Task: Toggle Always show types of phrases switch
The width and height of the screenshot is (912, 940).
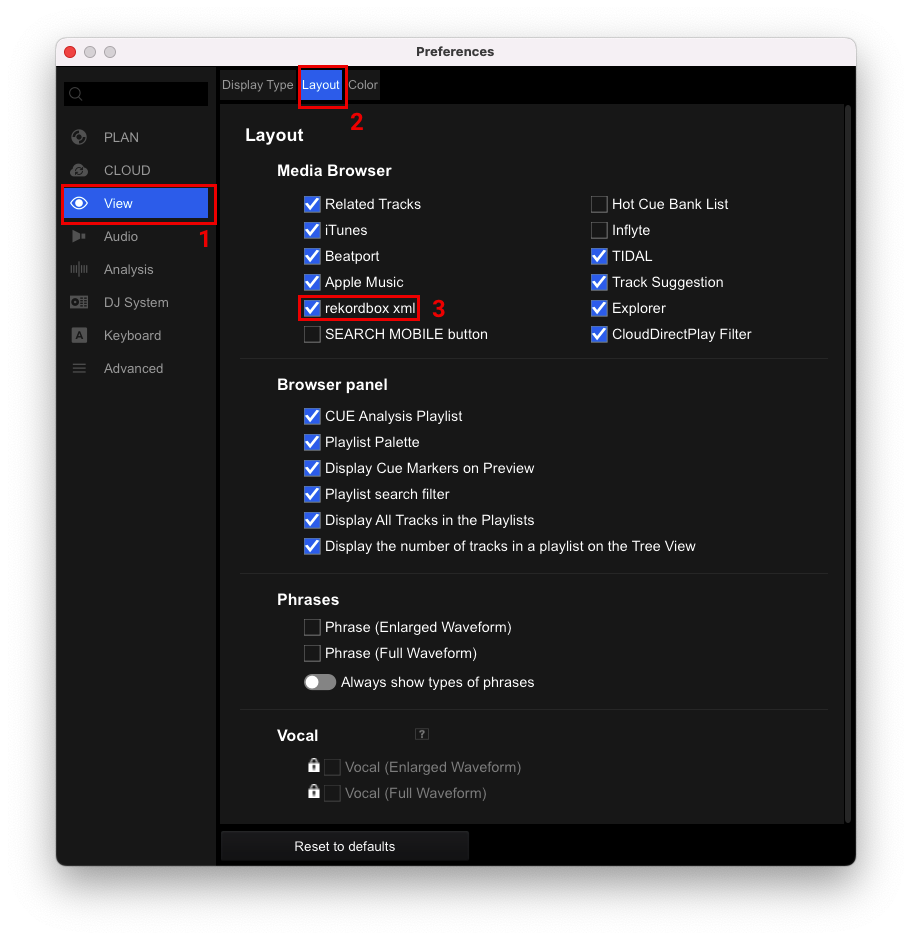Action: (320, 682)
